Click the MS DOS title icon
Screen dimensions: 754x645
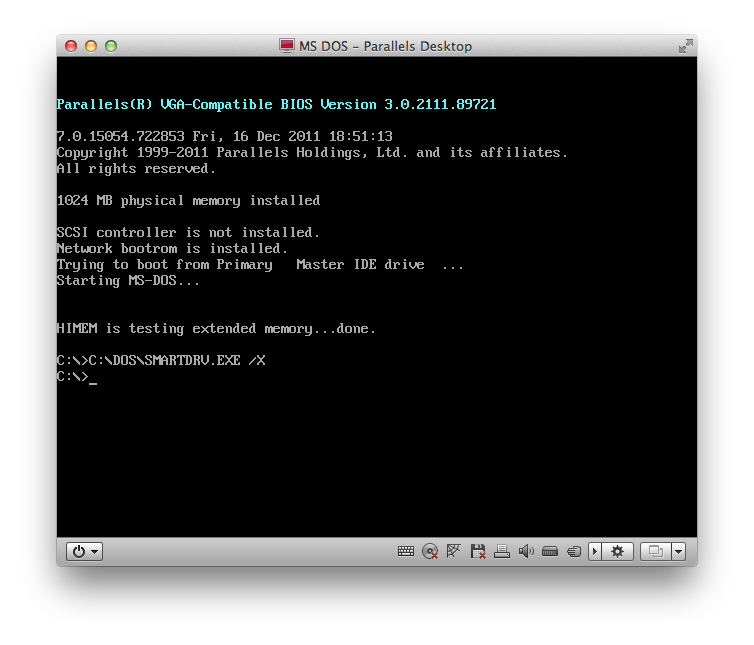click(287, 46)
